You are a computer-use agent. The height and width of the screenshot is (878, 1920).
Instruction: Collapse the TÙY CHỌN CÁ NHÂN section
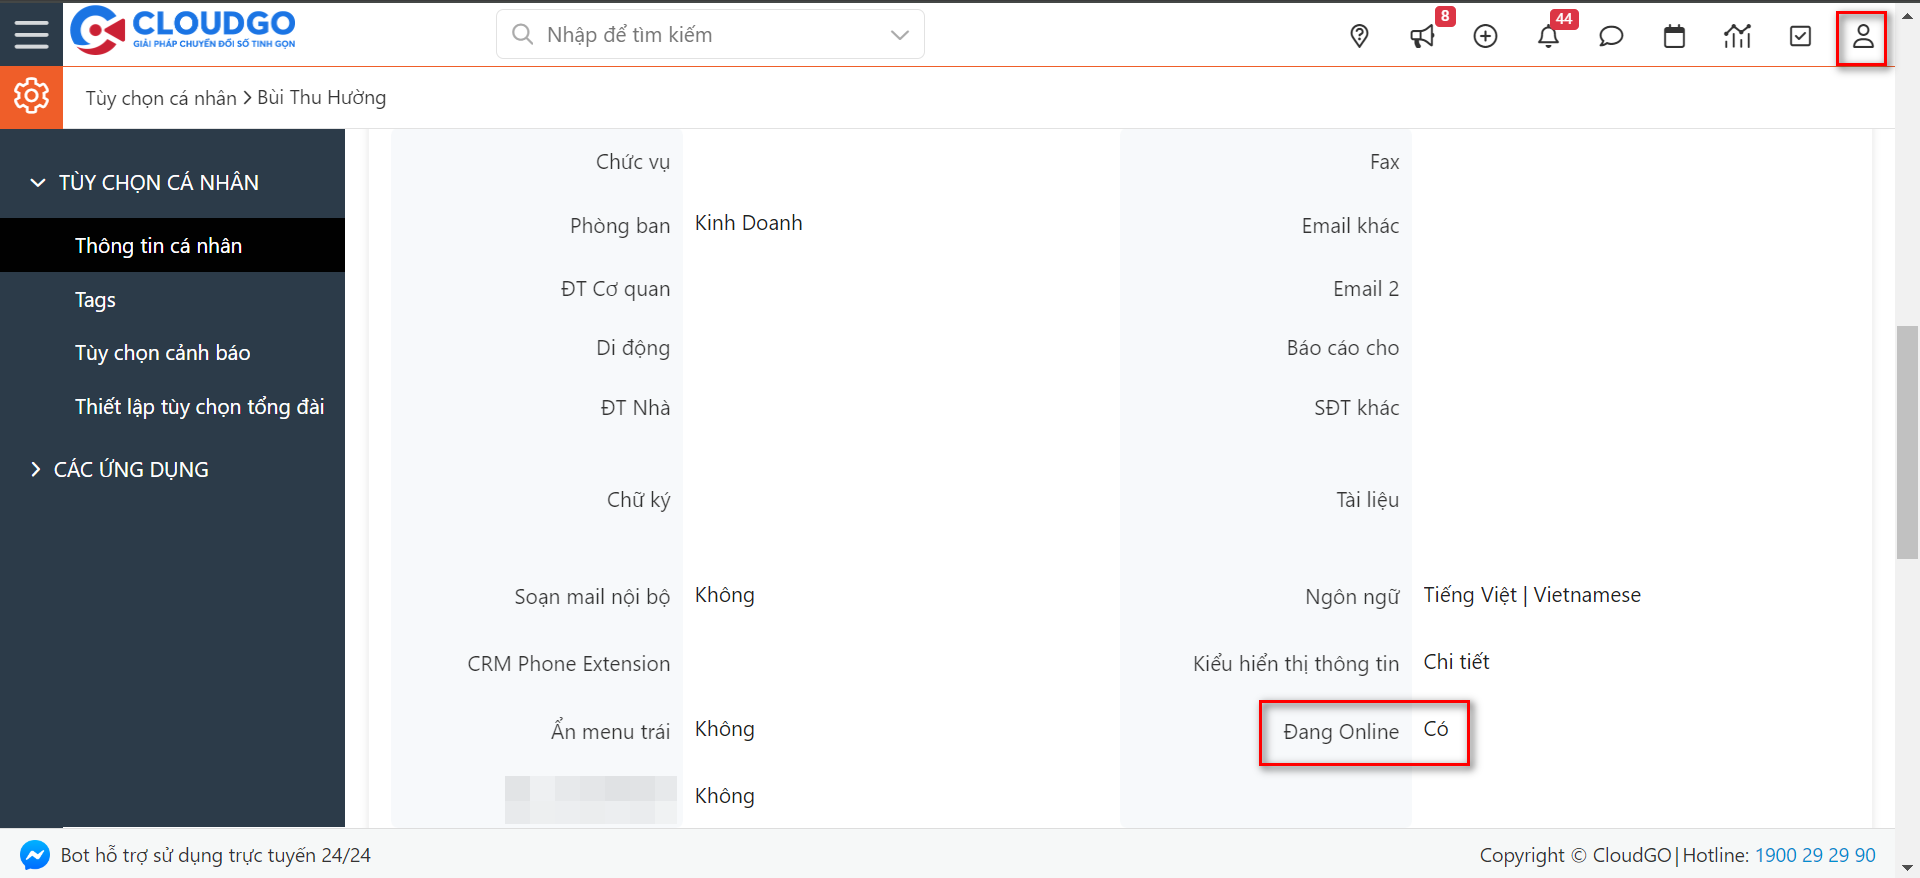[x=38, y=183]
